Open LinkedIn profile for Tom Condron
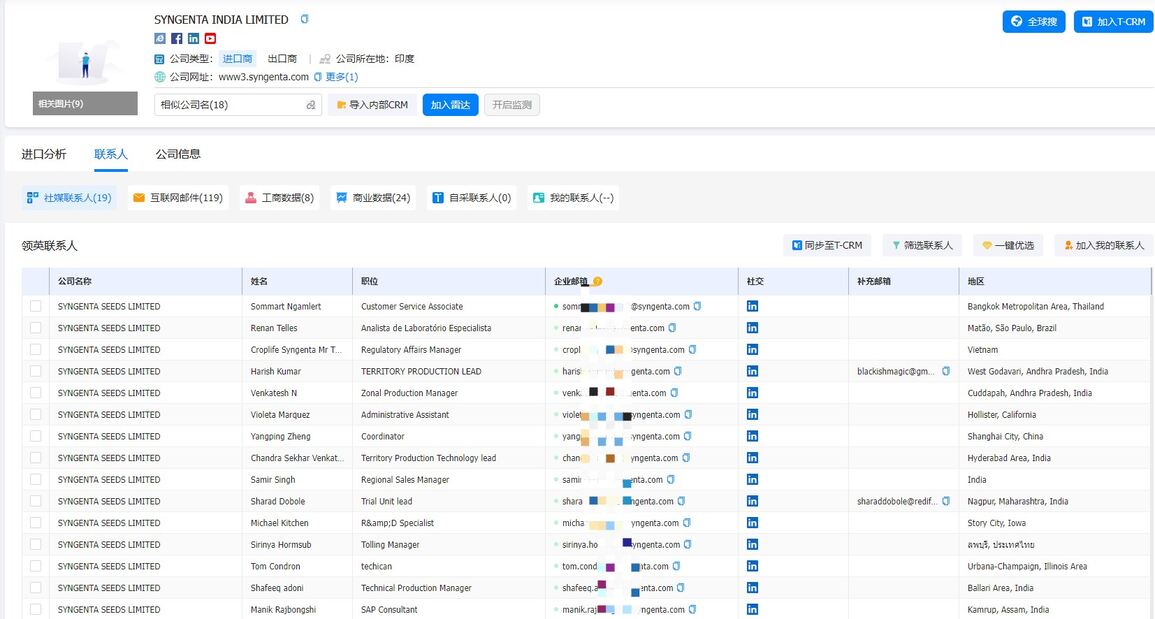1155x619 pixels. click(x=752, y=566)
